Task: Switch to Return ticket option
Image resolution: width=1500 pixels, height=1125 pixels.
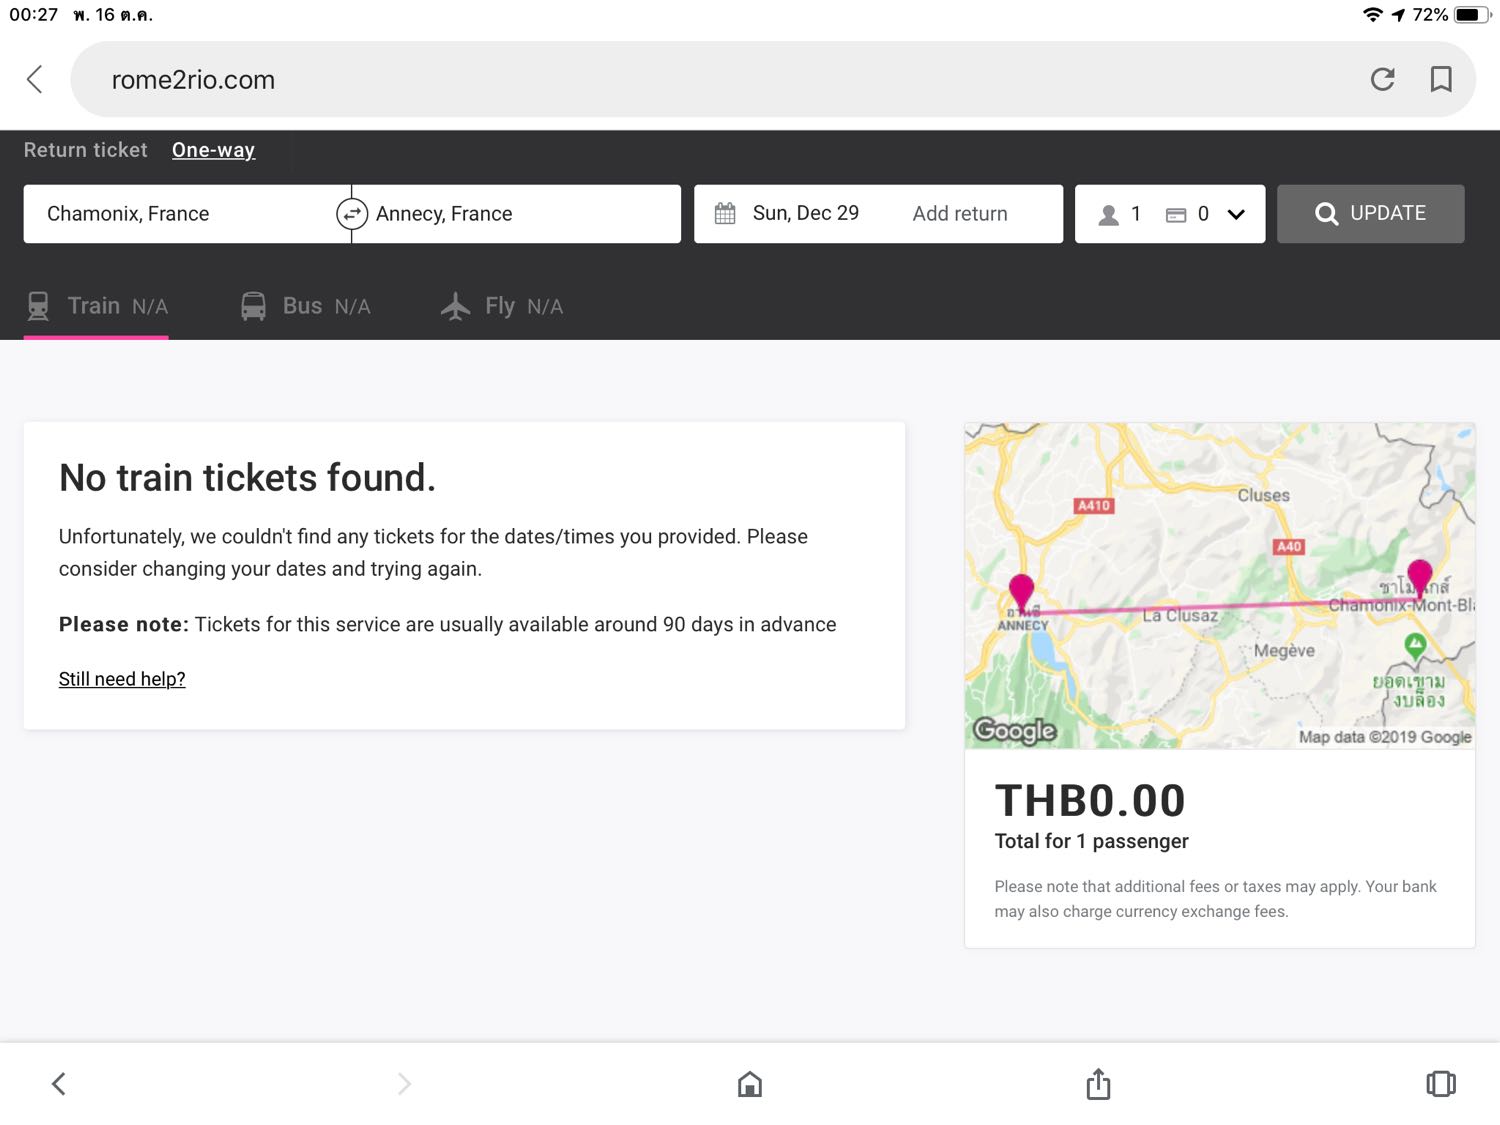Action: click(x=86, y=150)
